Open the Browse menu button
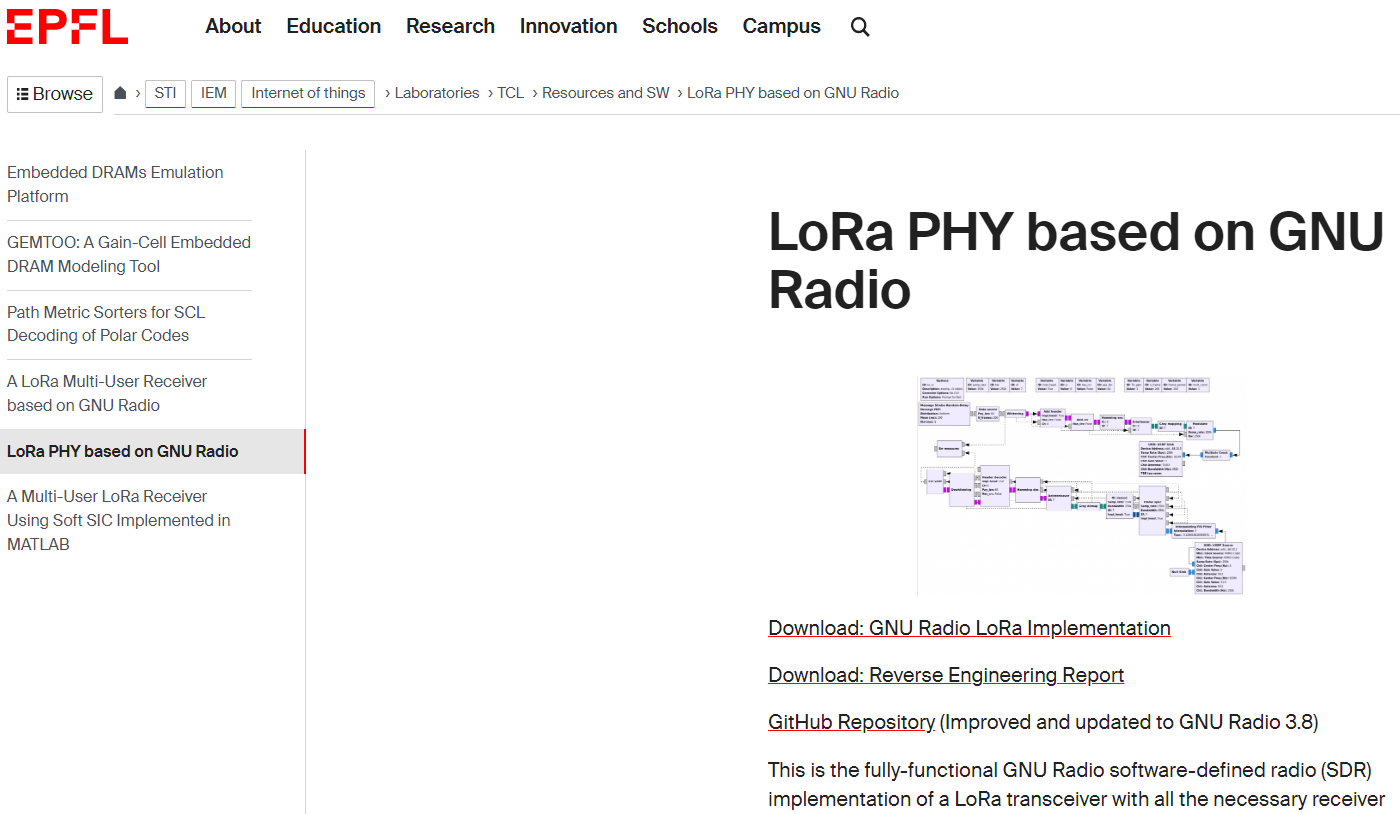This screenshot has width=1400, height=814. pyautogui.click(x=55, y=94)
